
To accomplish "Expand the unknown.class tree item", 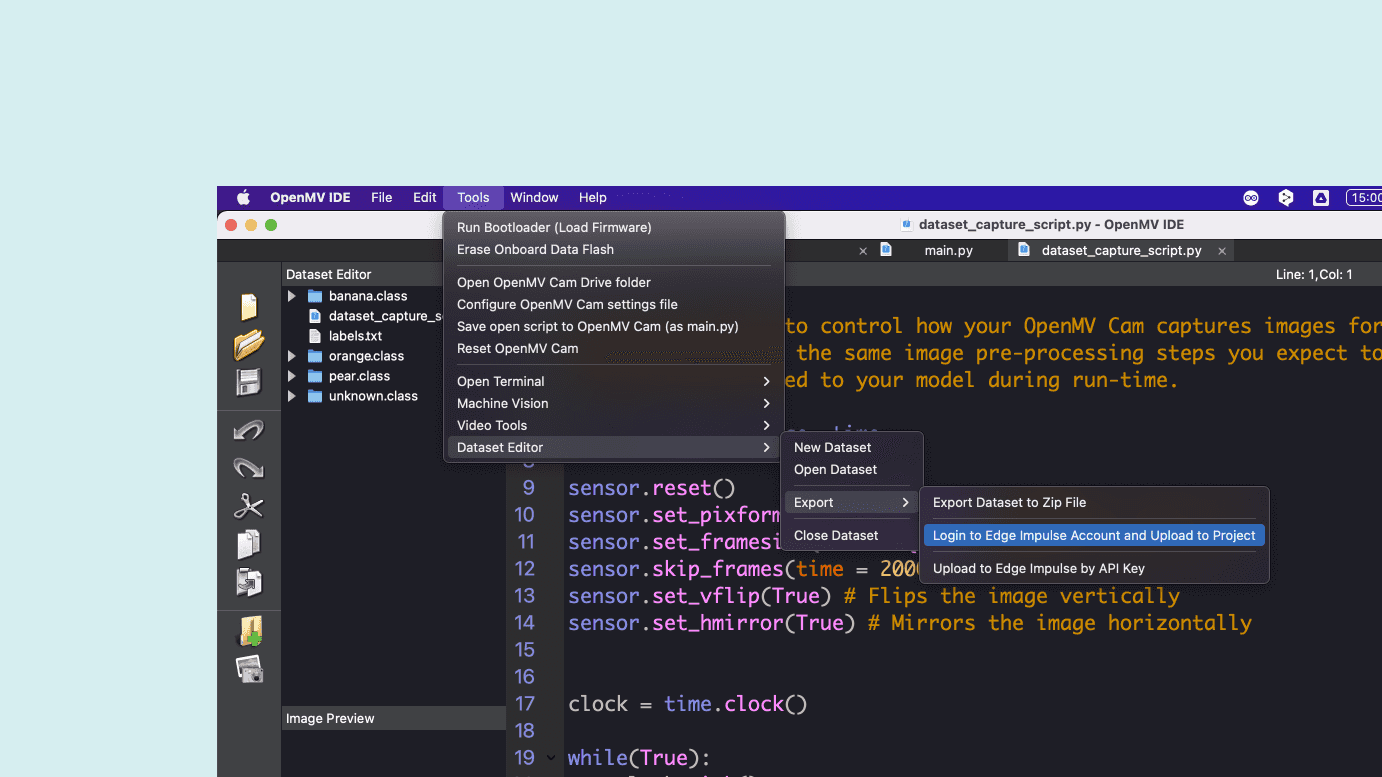I will coord(292,396).
